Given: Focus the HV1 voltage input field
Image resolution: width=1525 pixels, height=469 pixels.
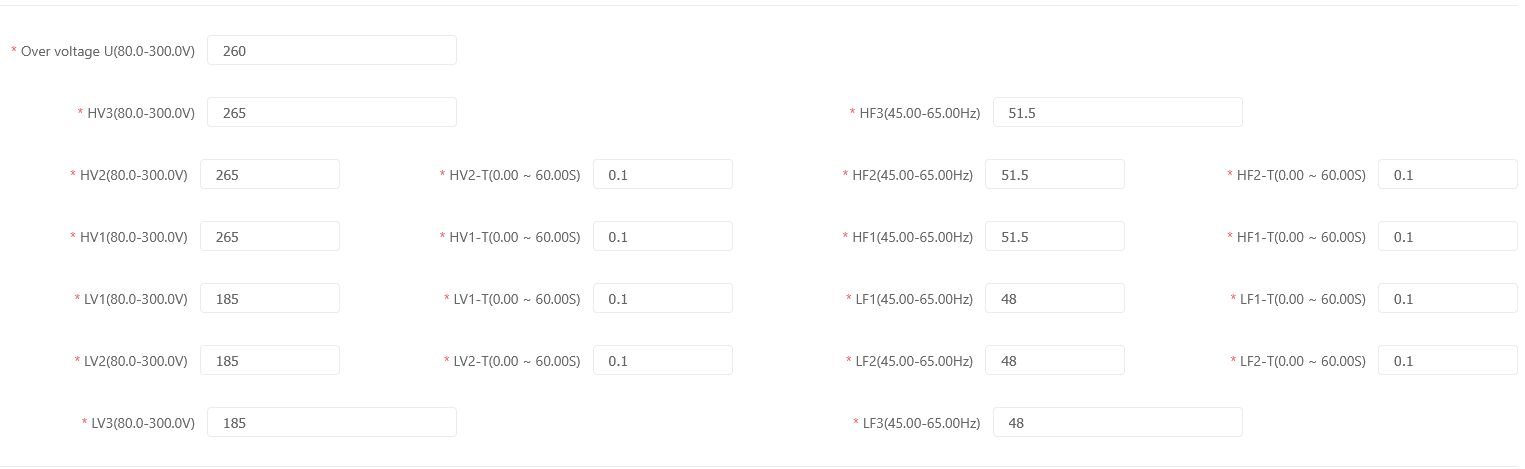Looking at the screenshot, I should click(x=270, y=237).
